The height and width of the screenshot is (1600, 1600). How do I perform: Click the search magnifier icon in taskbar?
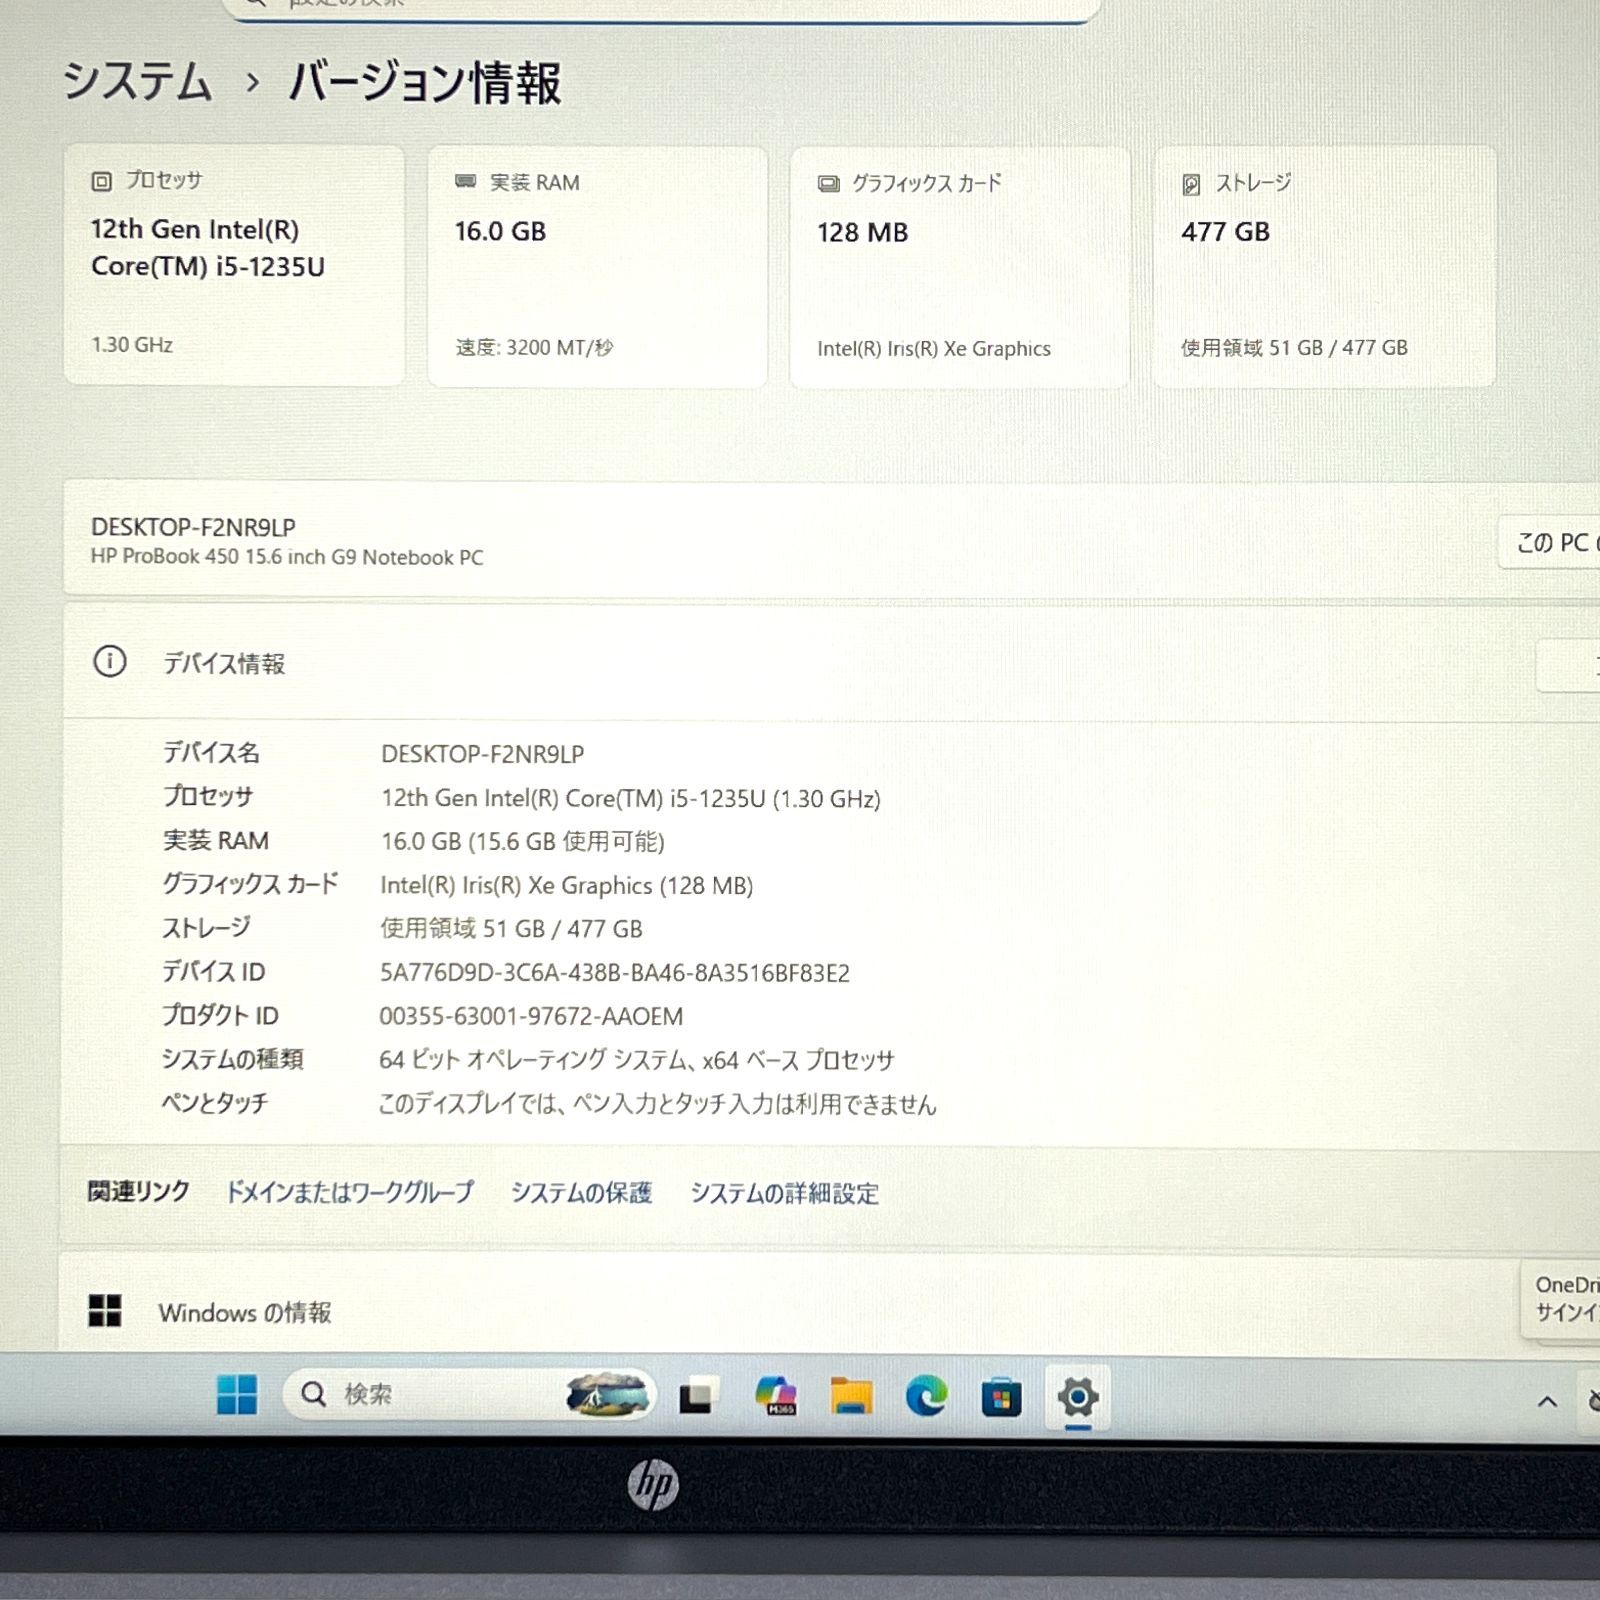[314, 1394]
